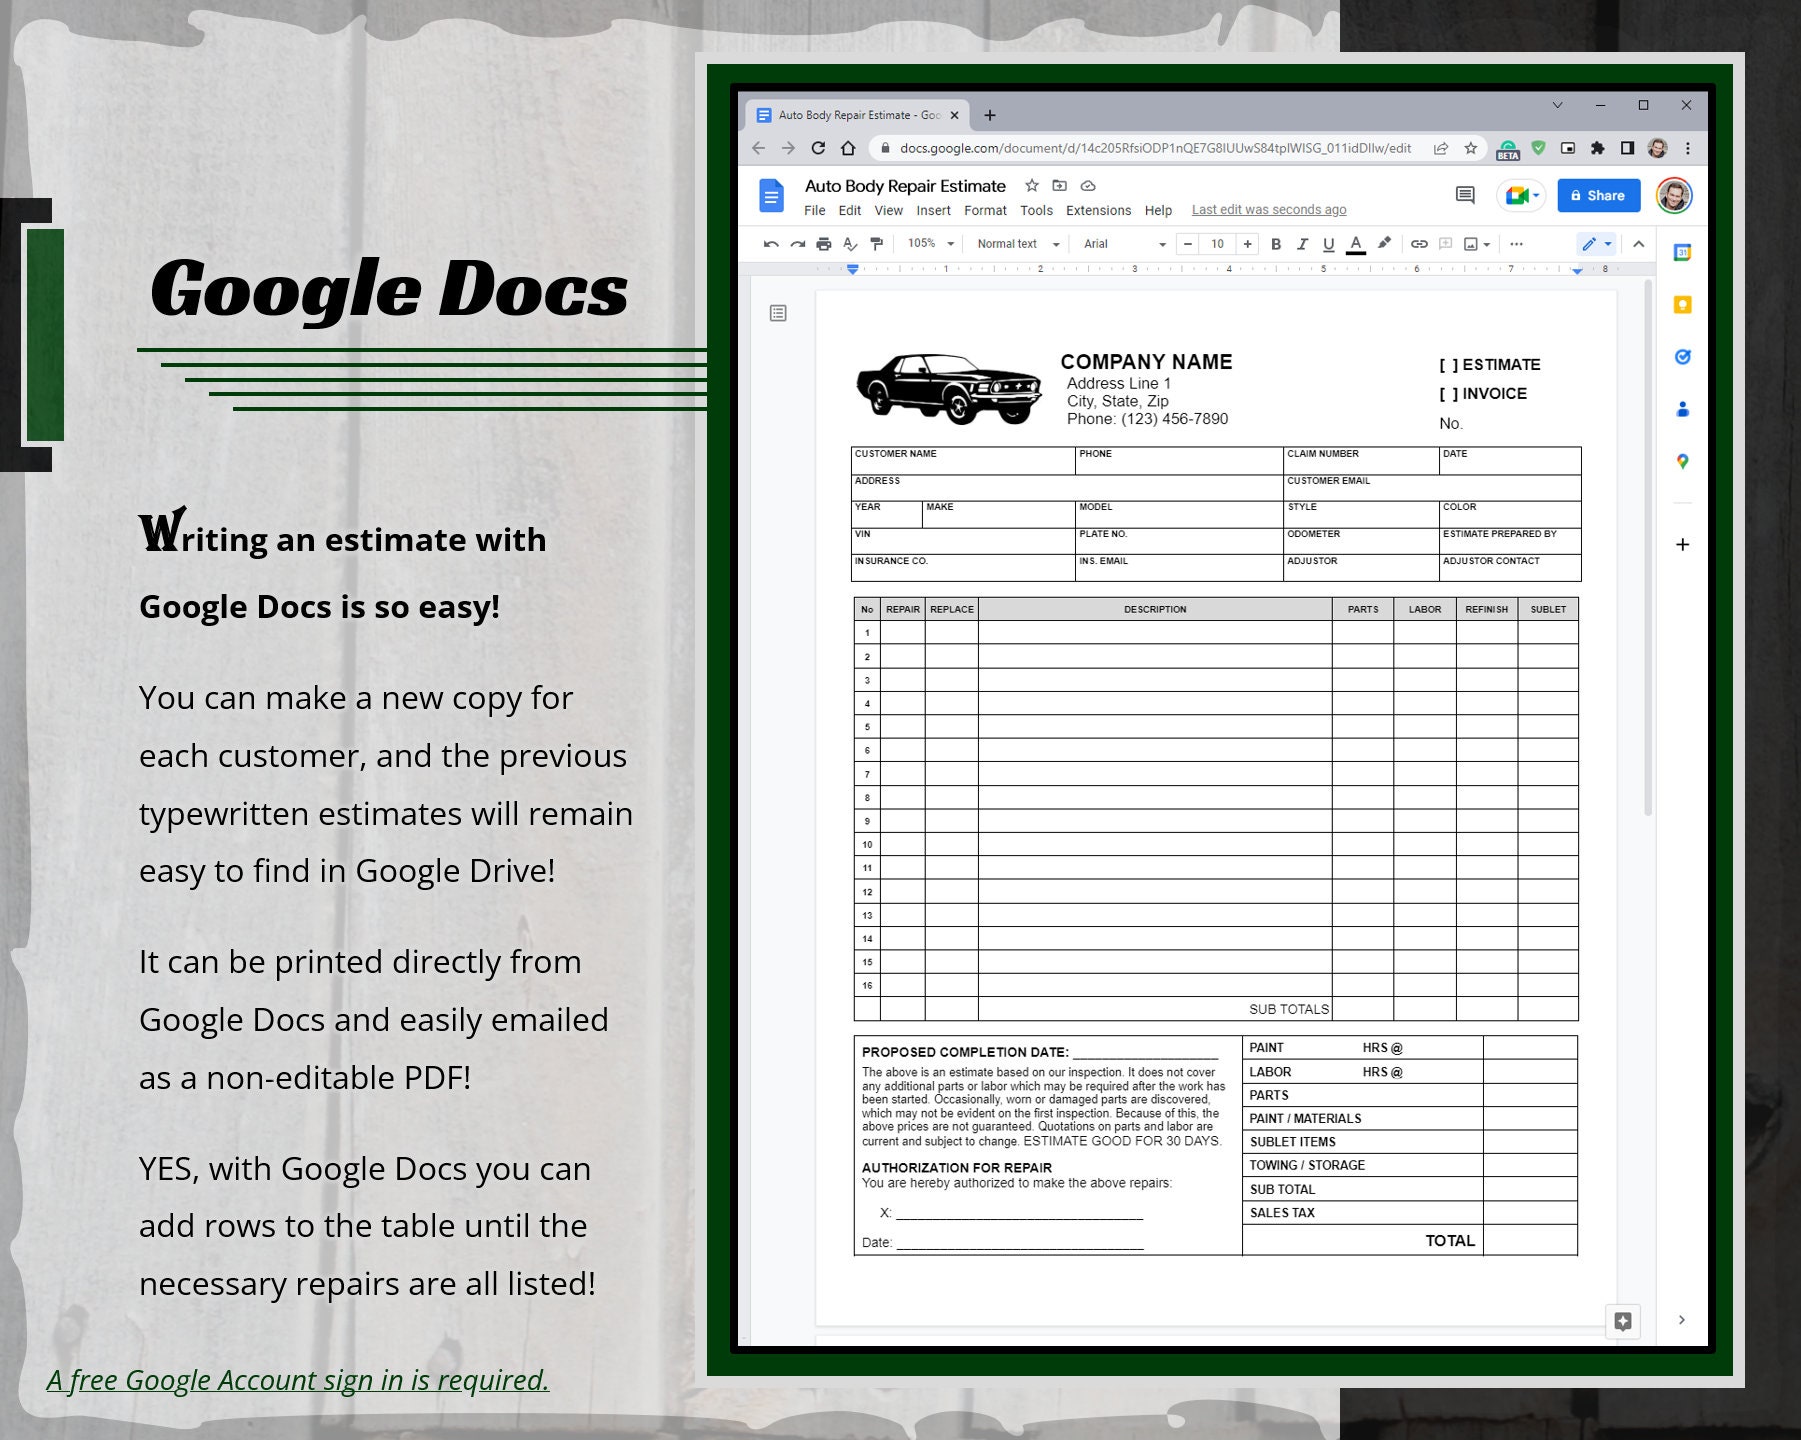Open the Format menu

[986, 211]
